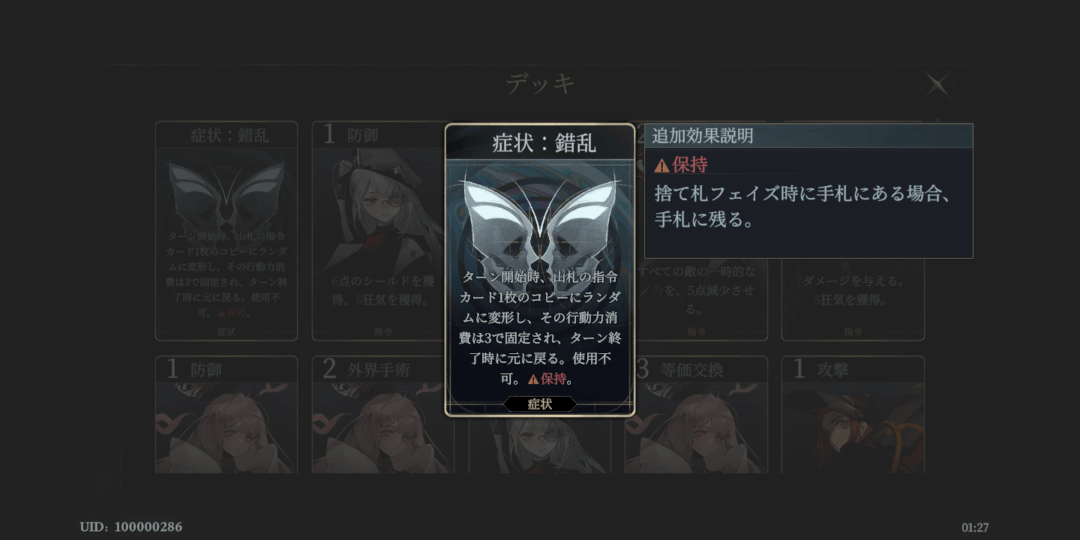The height and width of the screenshot is (540, 1080).
Task: Open the 等価交換 card costing 3
Action: pyautogui.click(x=696, y=415)
